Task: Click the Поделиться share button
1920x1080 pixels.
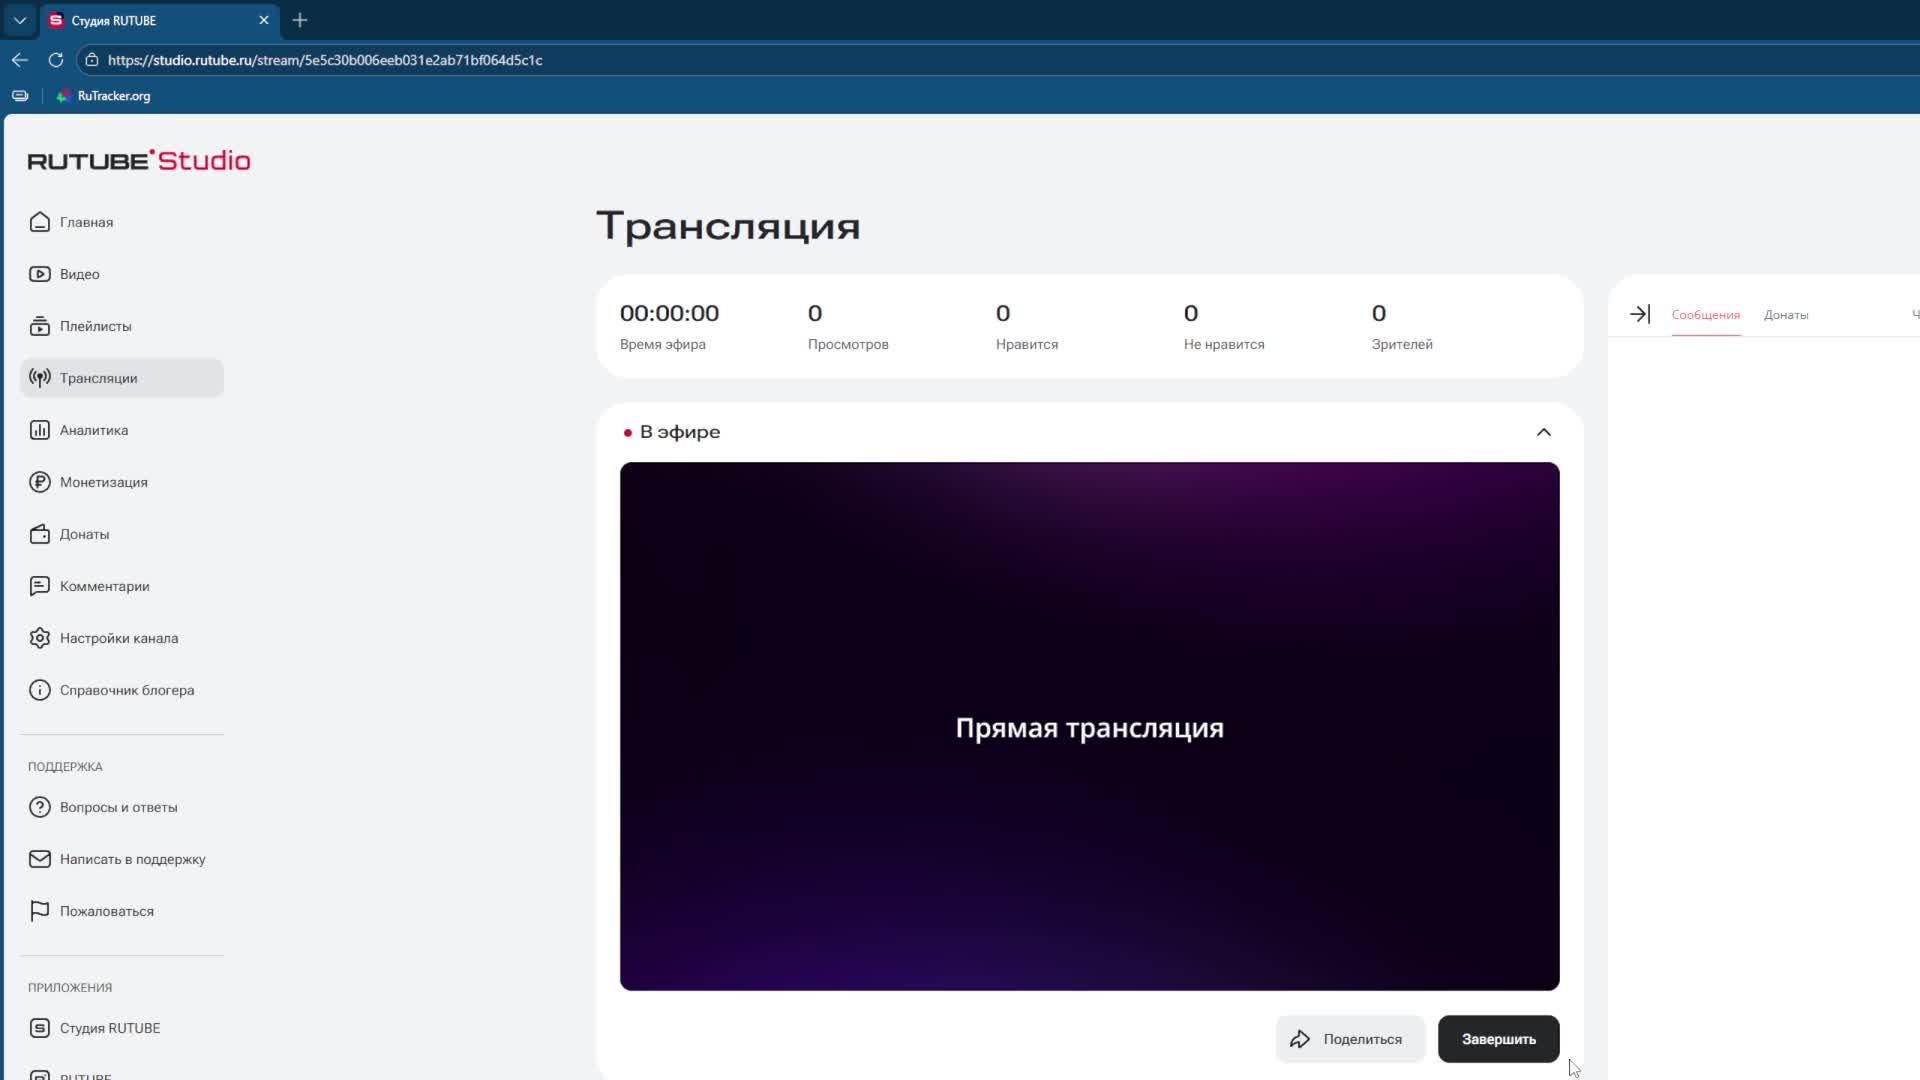Action: click(x=1349, y=1039)
